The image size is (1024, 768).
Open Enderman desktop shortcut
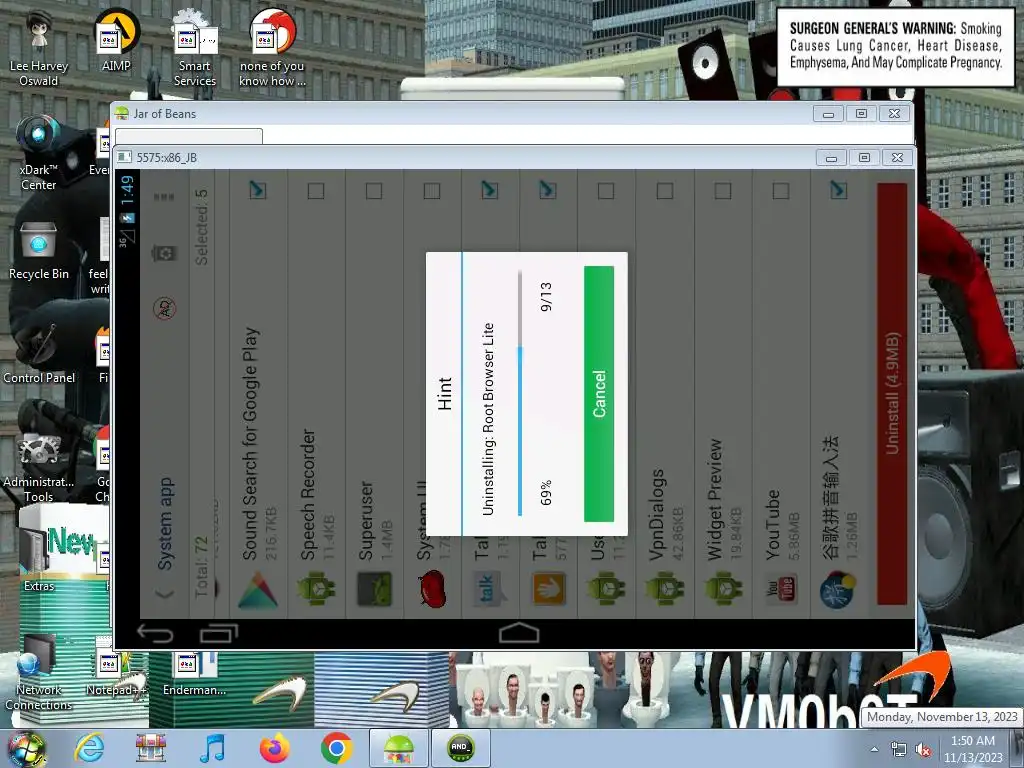[195, 673]
